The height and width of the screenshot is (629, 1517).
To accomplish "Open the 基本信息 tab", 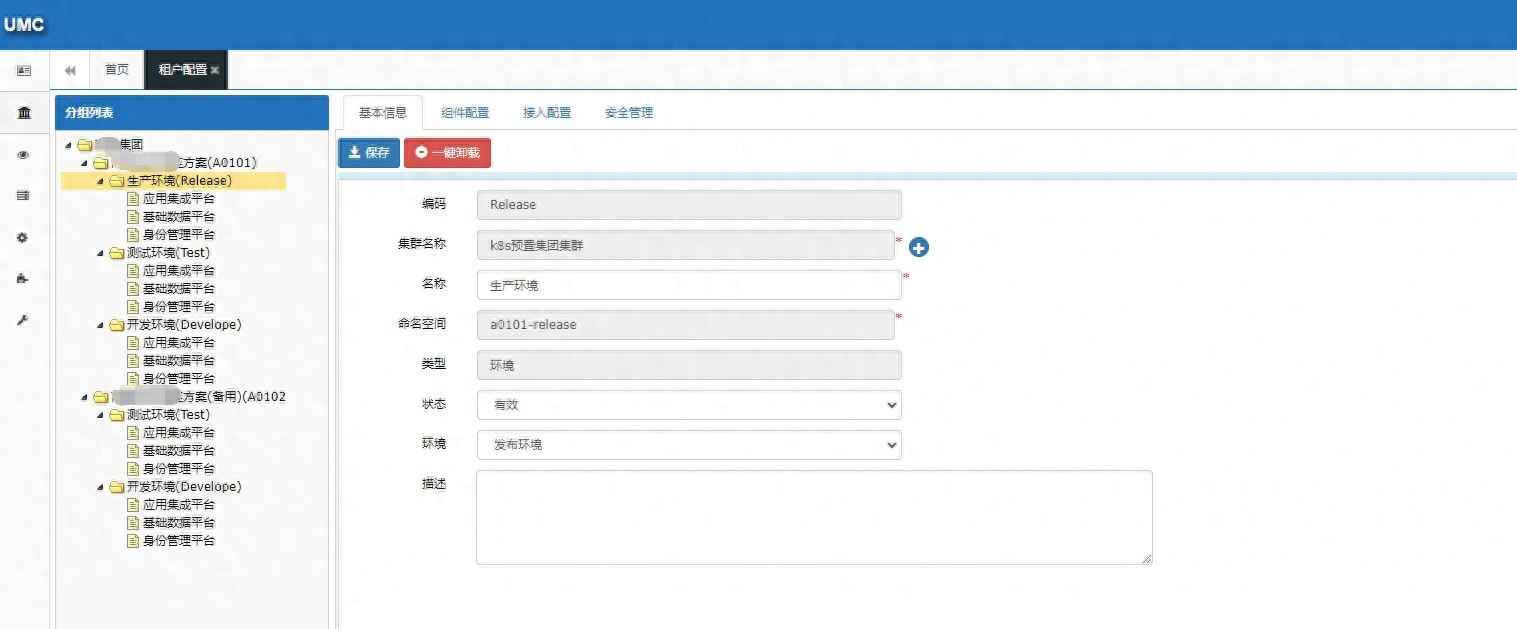I will tap(383, 113).
